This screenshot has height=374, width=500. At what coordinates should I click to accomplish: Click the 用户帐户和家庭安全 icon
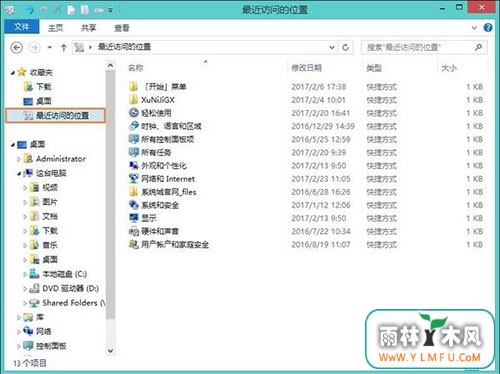point(133,244)
